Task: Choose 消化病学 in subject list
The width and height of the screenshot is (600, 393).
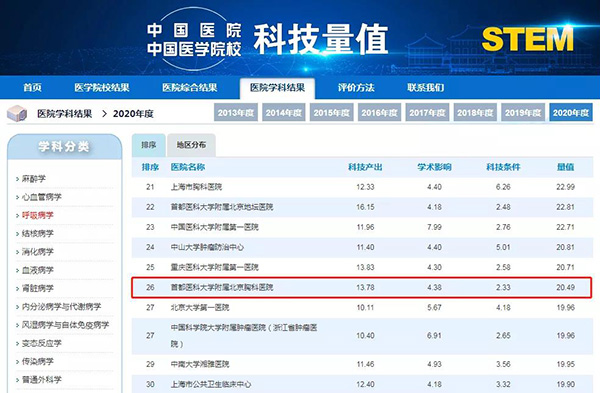Action: (38, 252)
